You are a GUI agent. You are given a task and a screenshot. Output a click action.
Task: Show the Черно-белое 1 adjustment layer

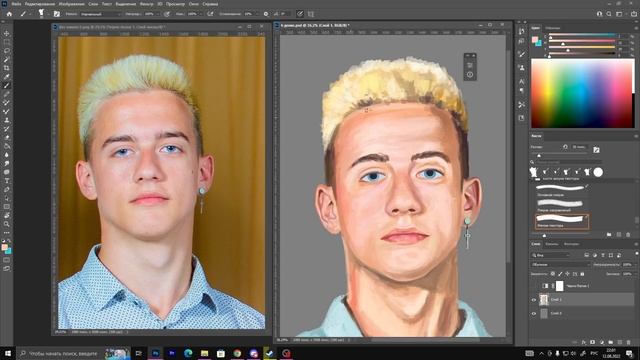534,286
